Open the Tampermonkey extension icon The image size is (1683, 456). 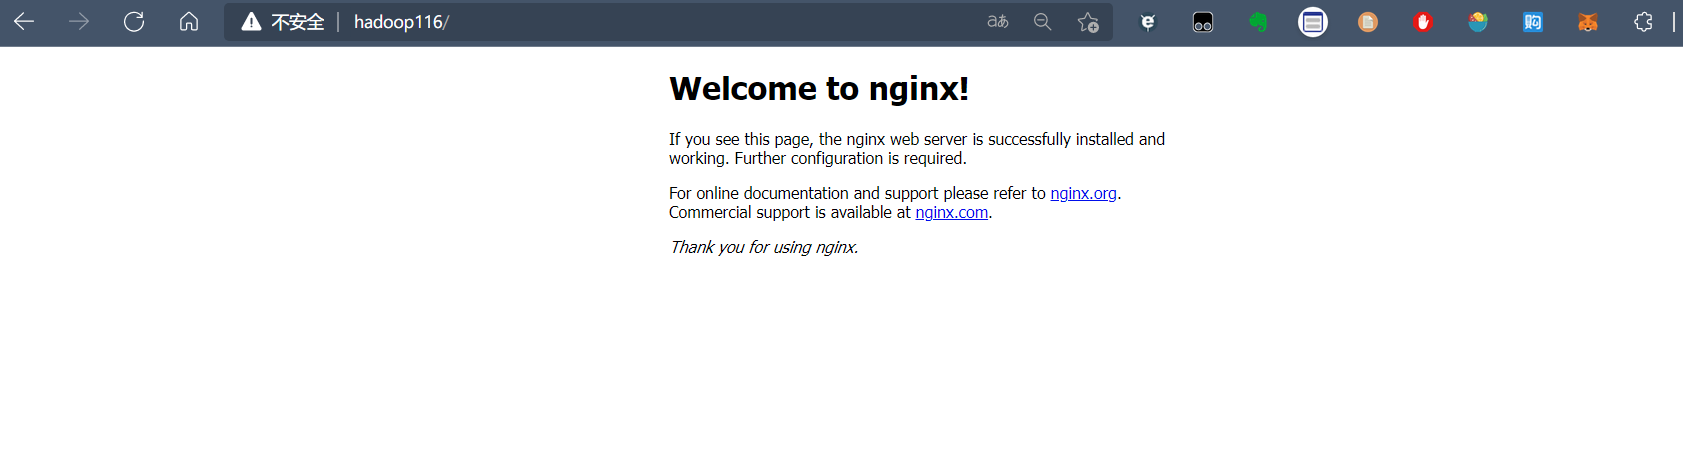click(1203, 22)
